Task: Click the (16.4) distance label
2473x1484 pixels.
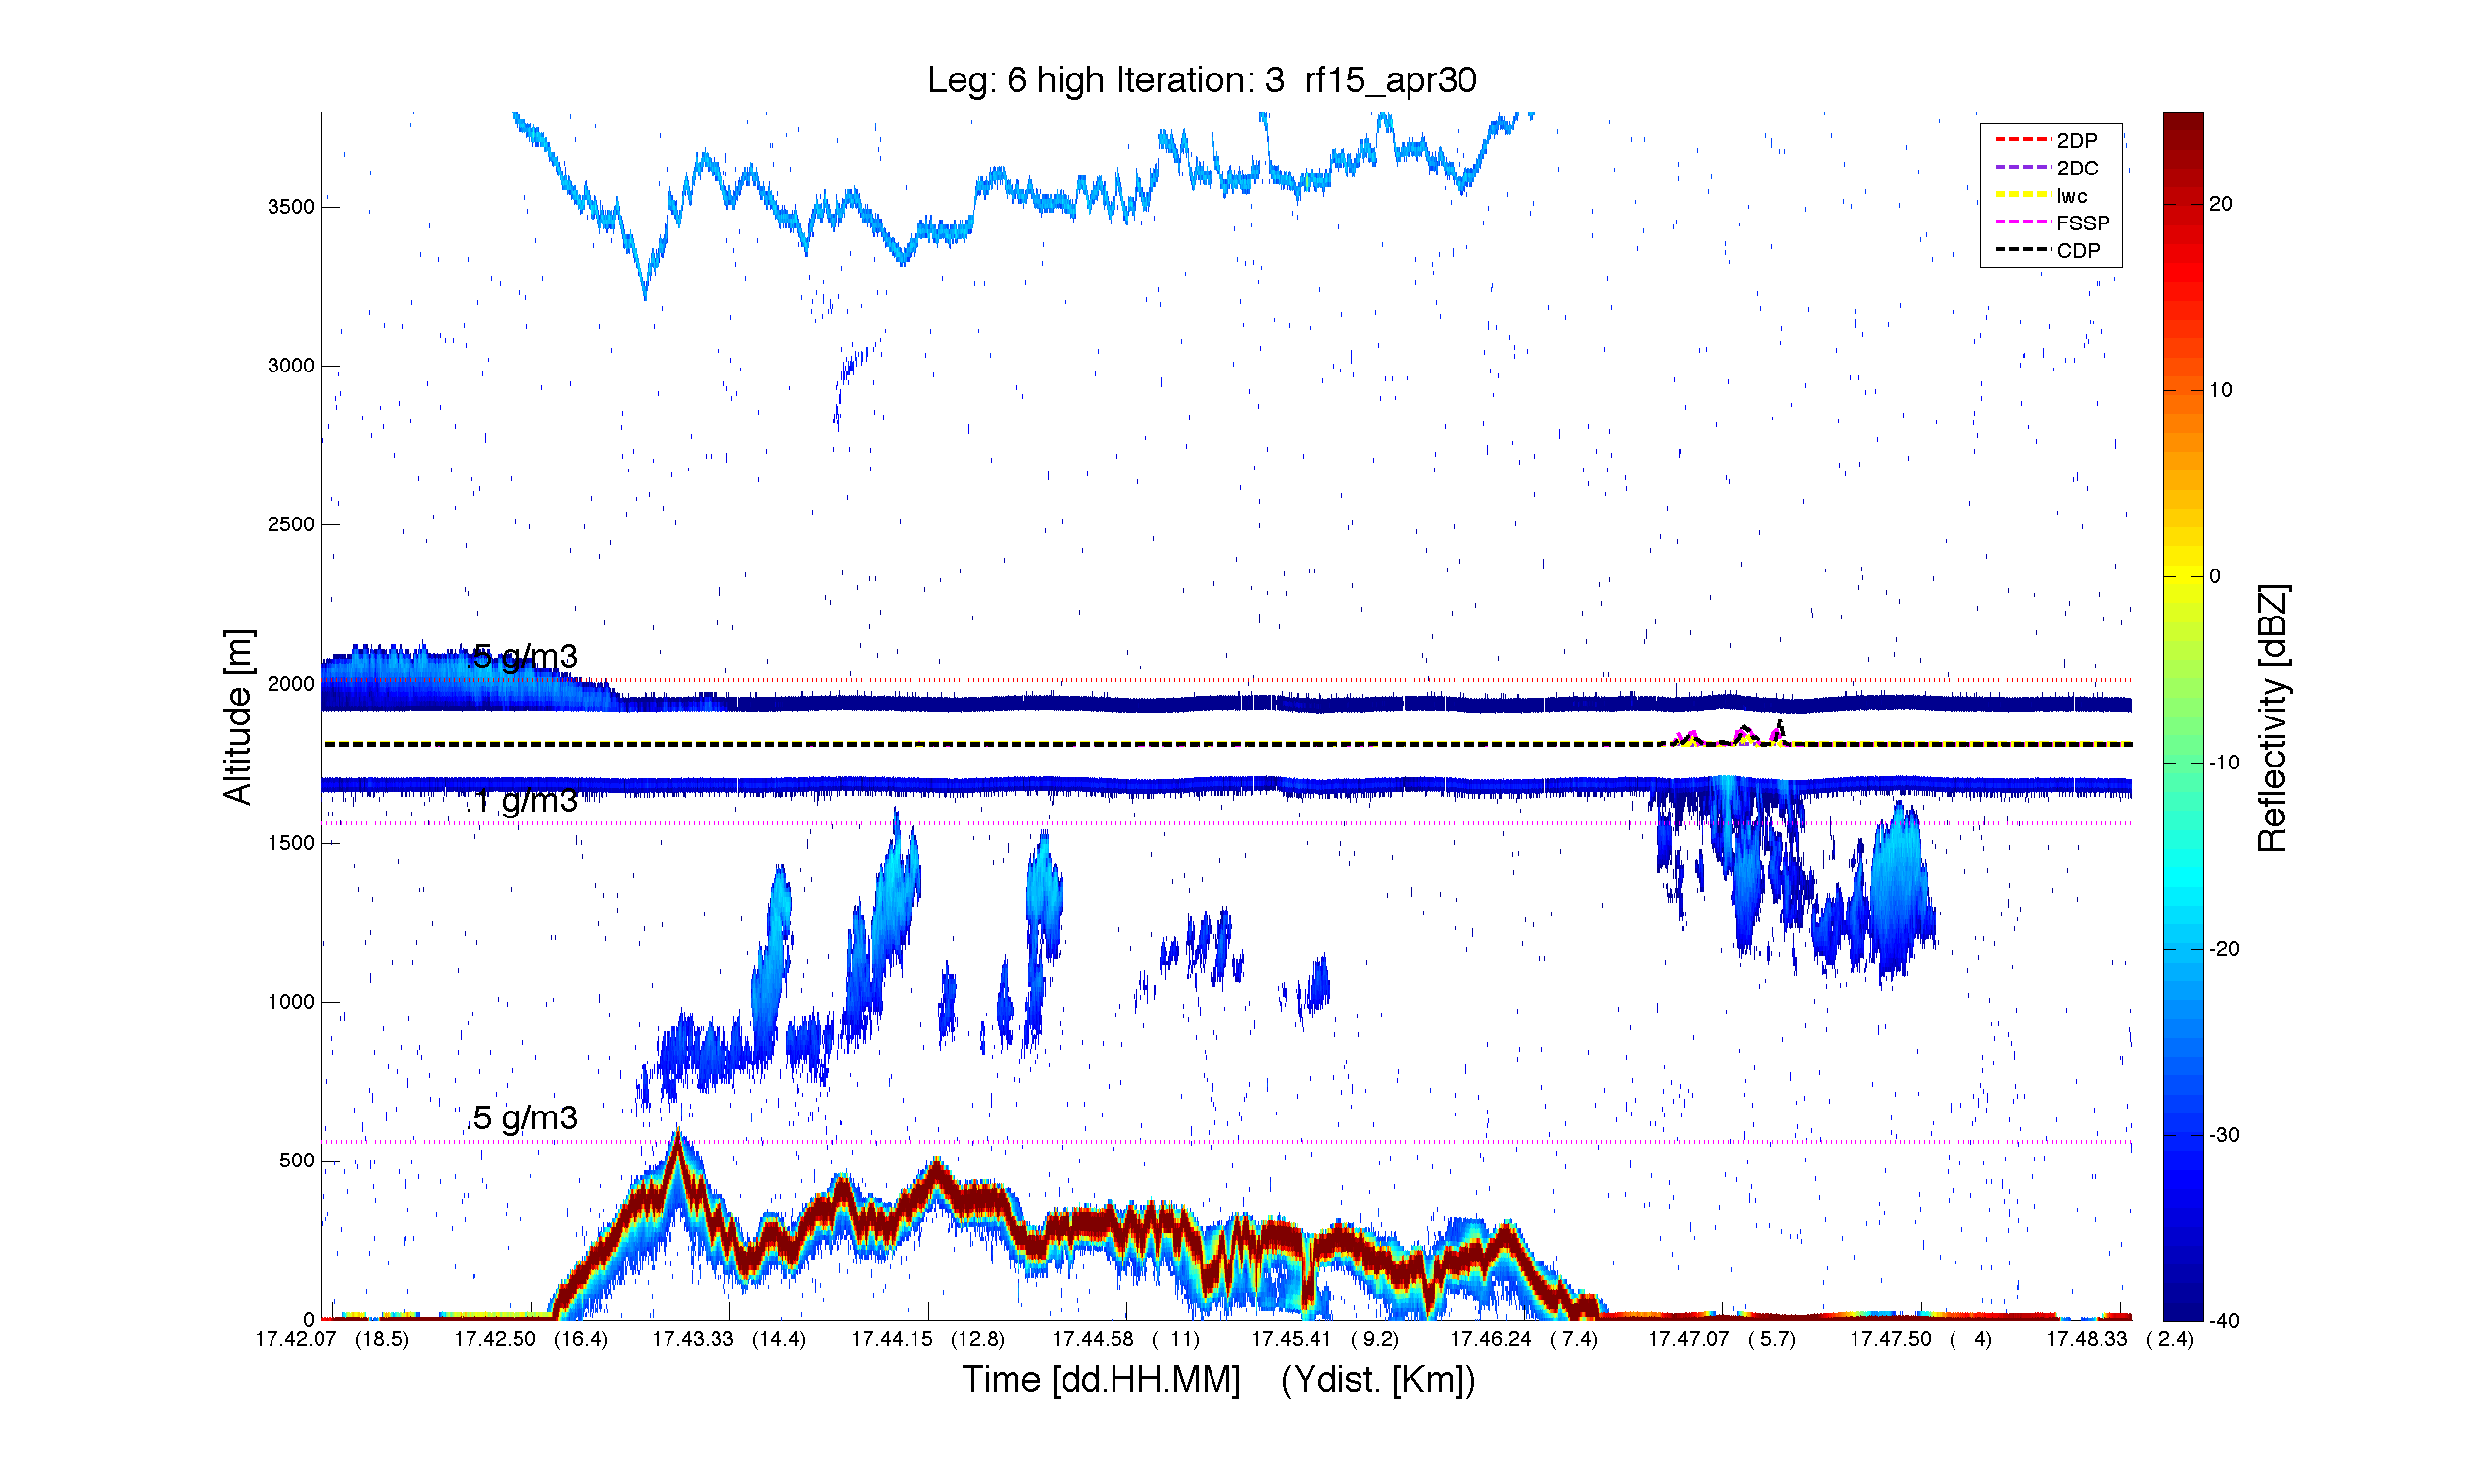Action: (x=581, y=1339)
